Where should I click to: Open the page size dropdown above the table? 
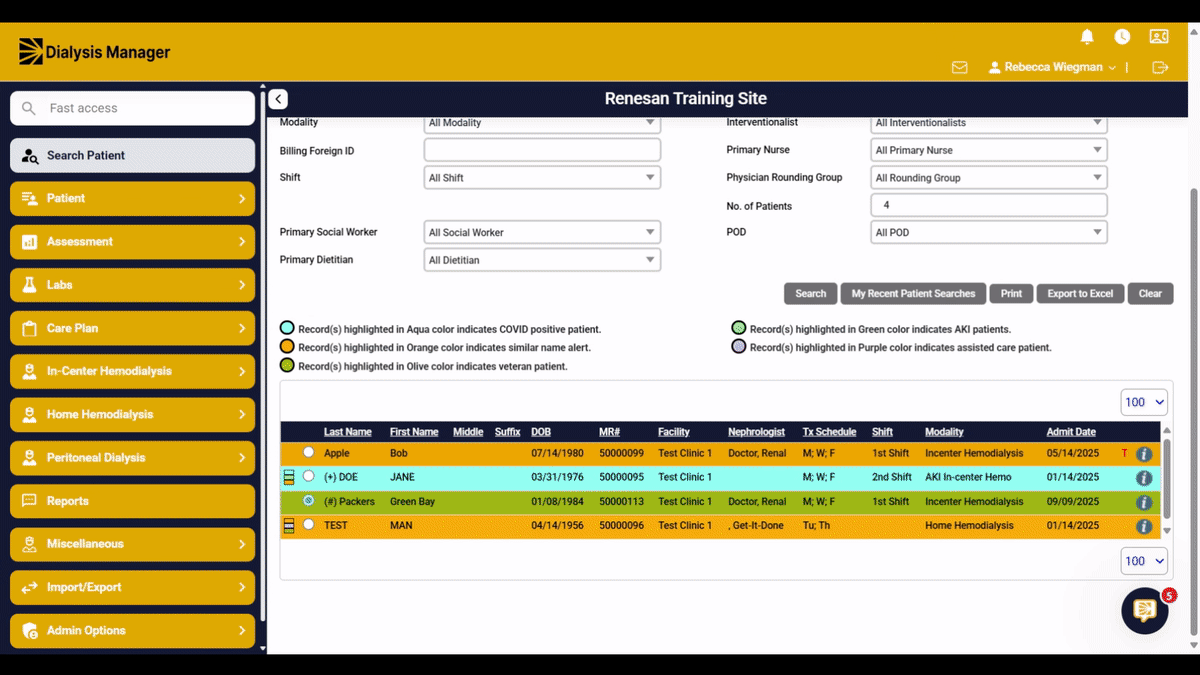[x=1144, y=402]
